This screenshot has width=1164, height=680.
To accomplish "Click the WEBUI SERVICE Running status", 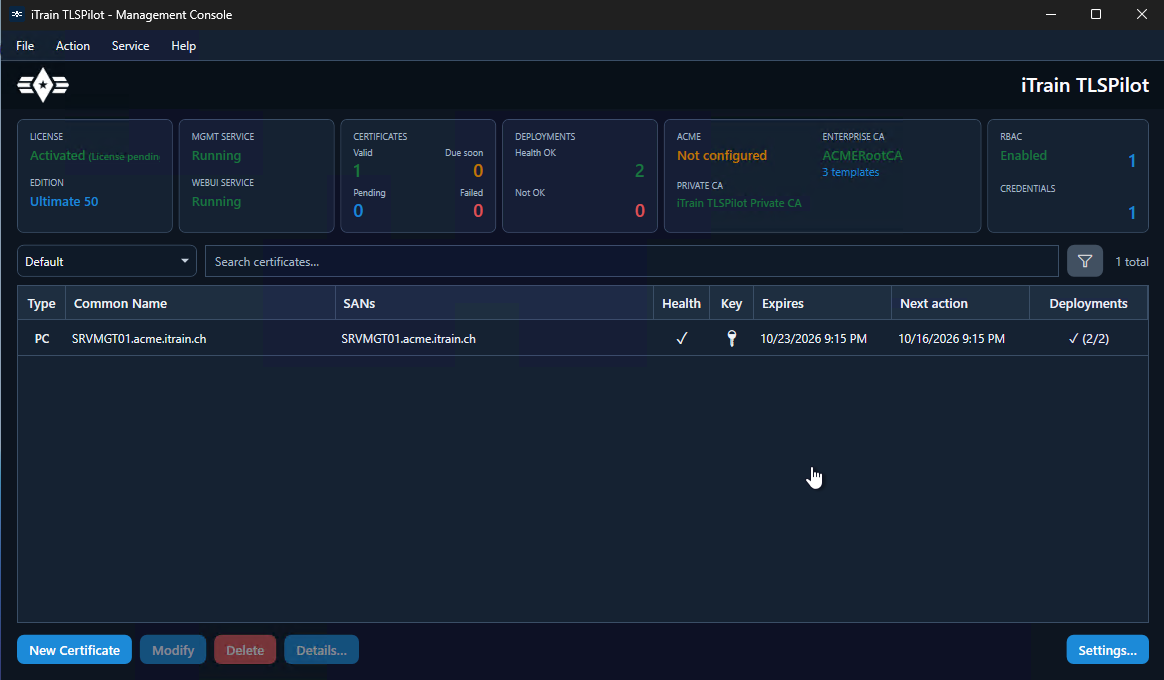I will (x=216, y=201).
